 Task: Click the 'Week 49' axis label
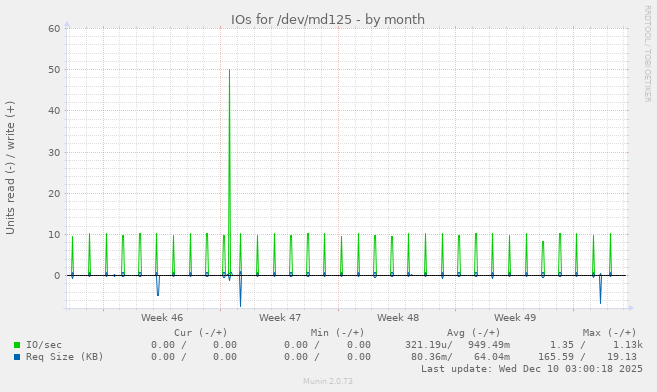click(515, 318)
